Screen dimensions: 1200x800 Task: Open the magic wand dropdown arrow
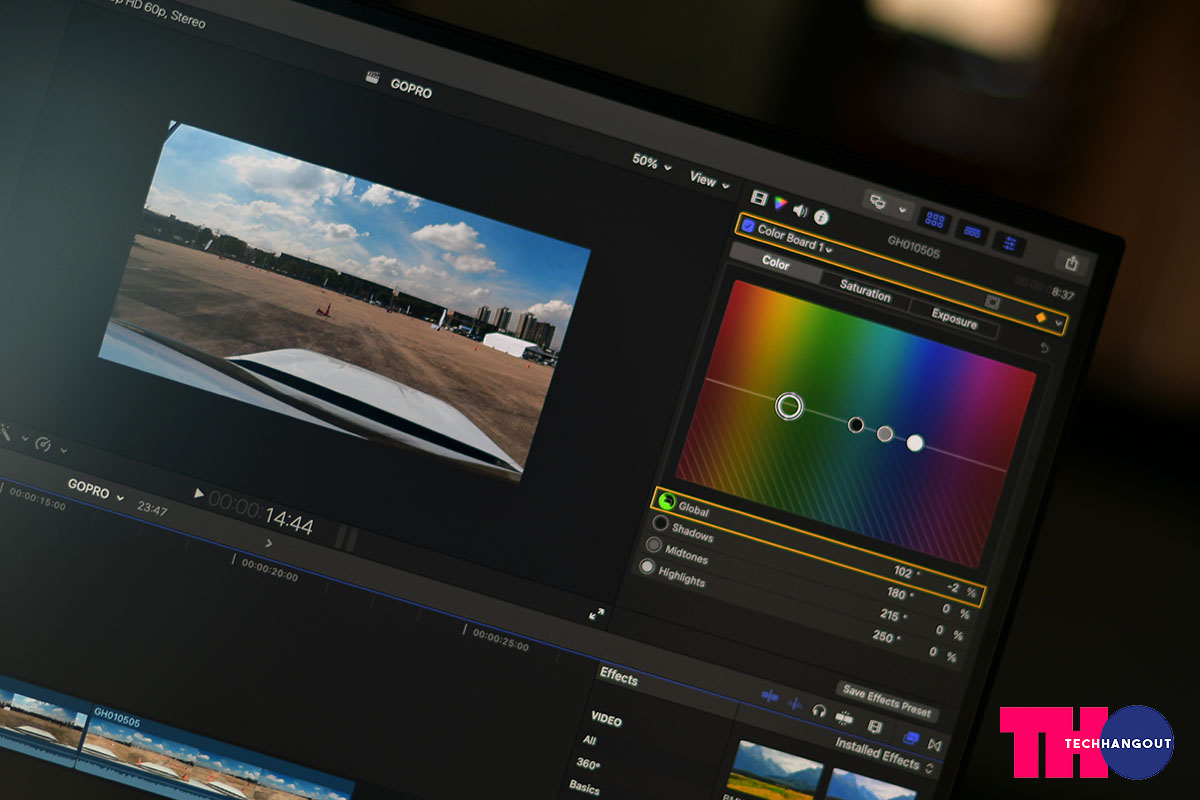[x=23, y=438]
